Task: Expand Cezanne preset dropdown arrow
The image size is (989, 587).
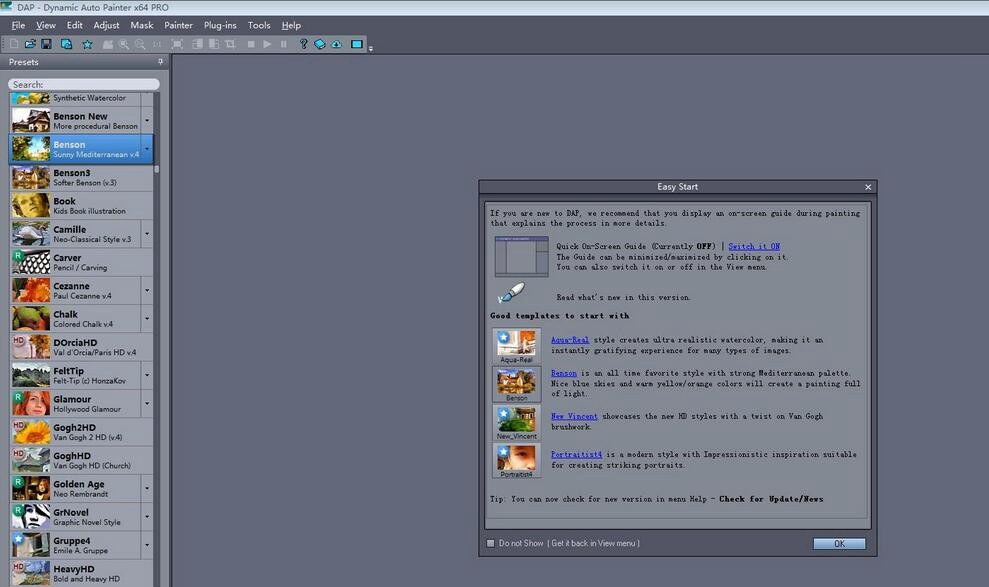Action: coord(147,291)
